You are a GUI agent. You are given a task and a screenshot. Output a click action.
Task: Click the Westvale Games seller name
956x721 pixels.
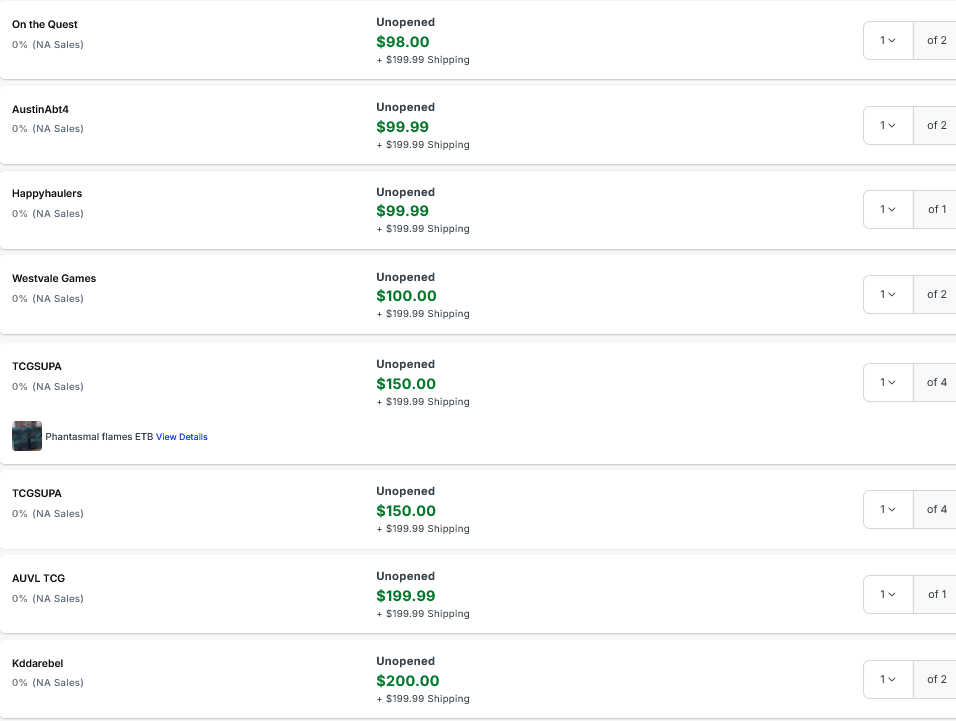click(x=54, y=278)
